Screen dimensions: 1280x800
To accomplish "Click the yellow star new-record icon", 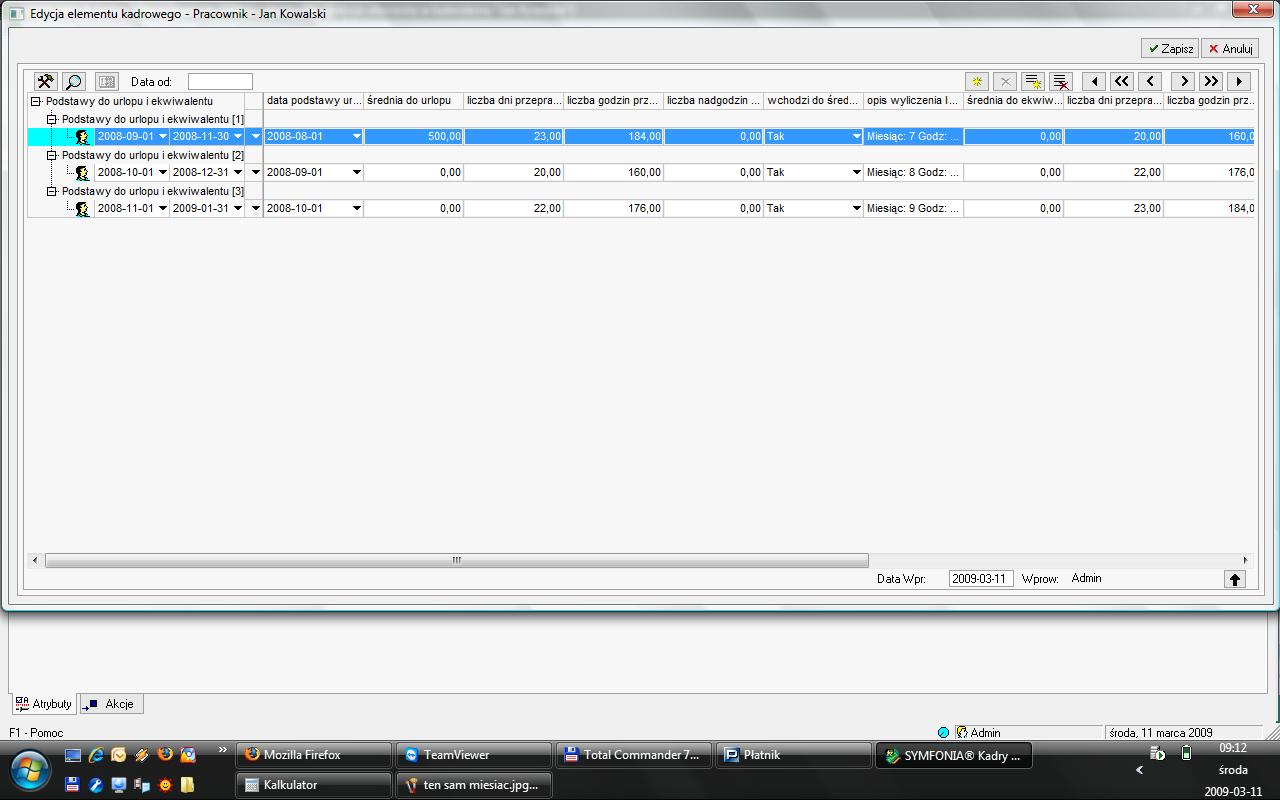I will tap(977, 82).
